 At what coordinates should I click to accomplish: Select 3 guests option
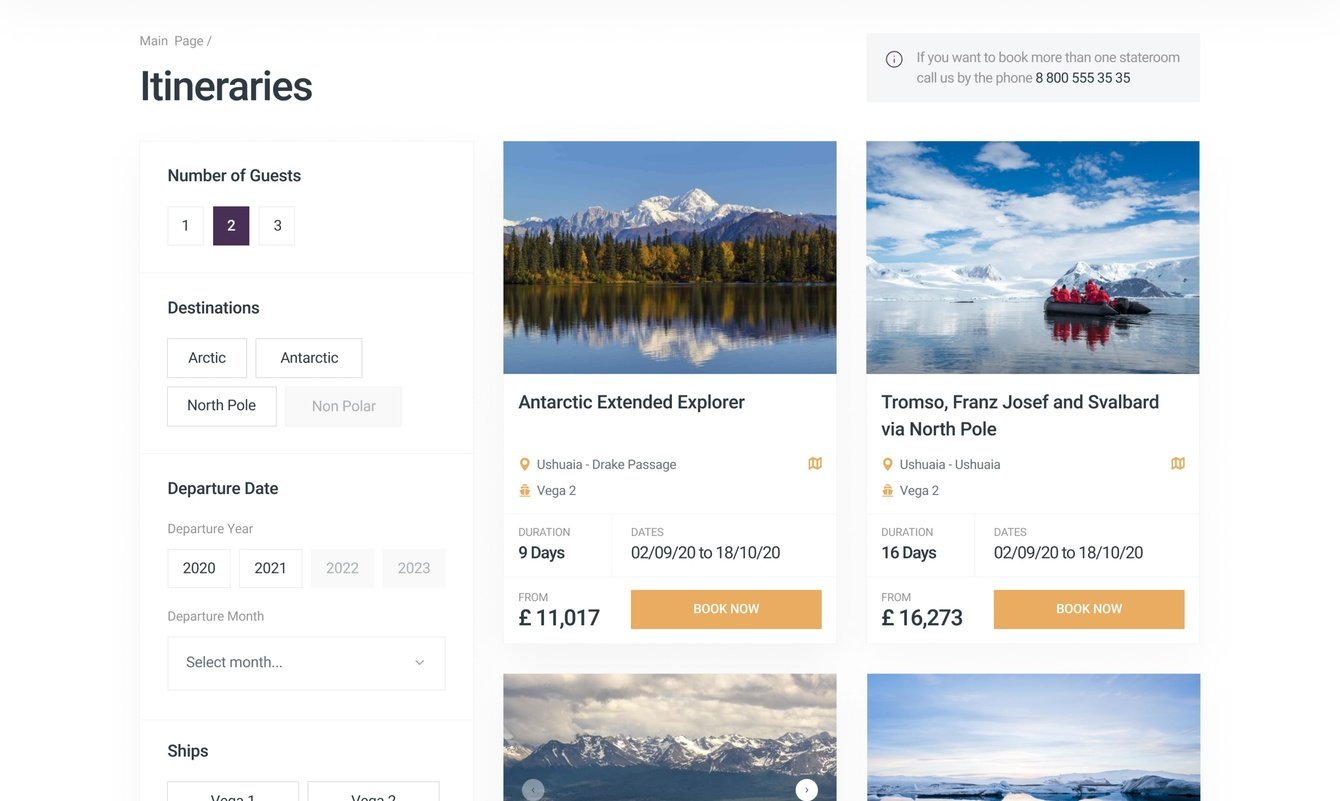click(x=277, y=226)
